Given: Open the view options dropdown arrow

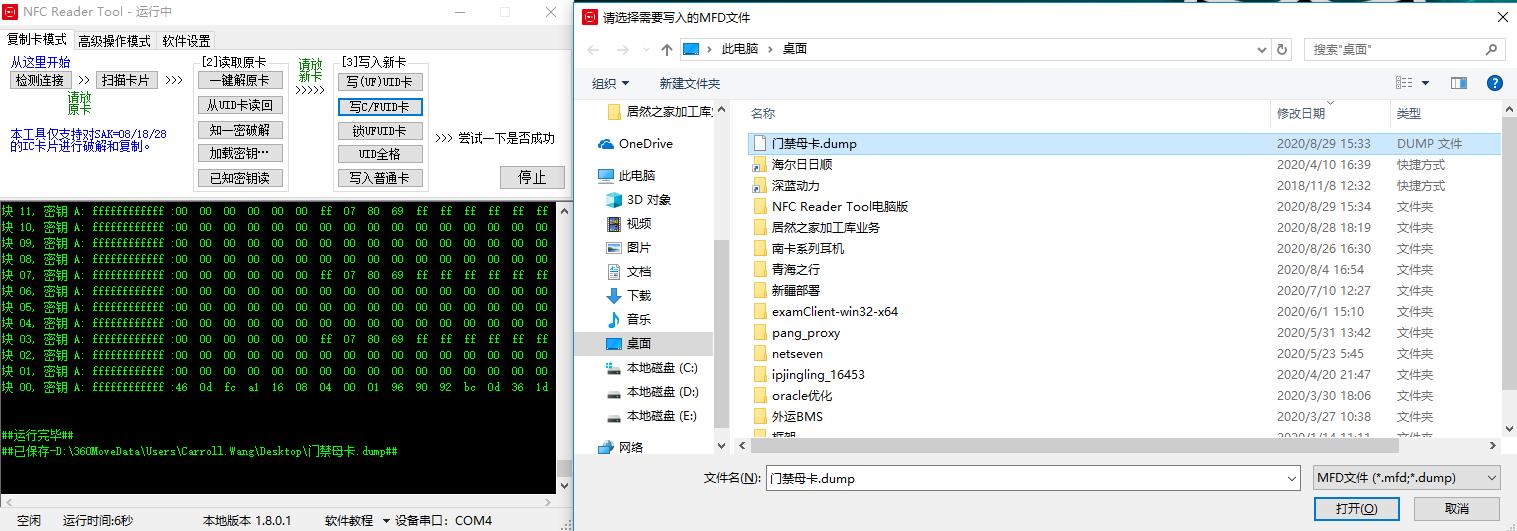Looking at the screenshot, I should tap(1426, 83).
